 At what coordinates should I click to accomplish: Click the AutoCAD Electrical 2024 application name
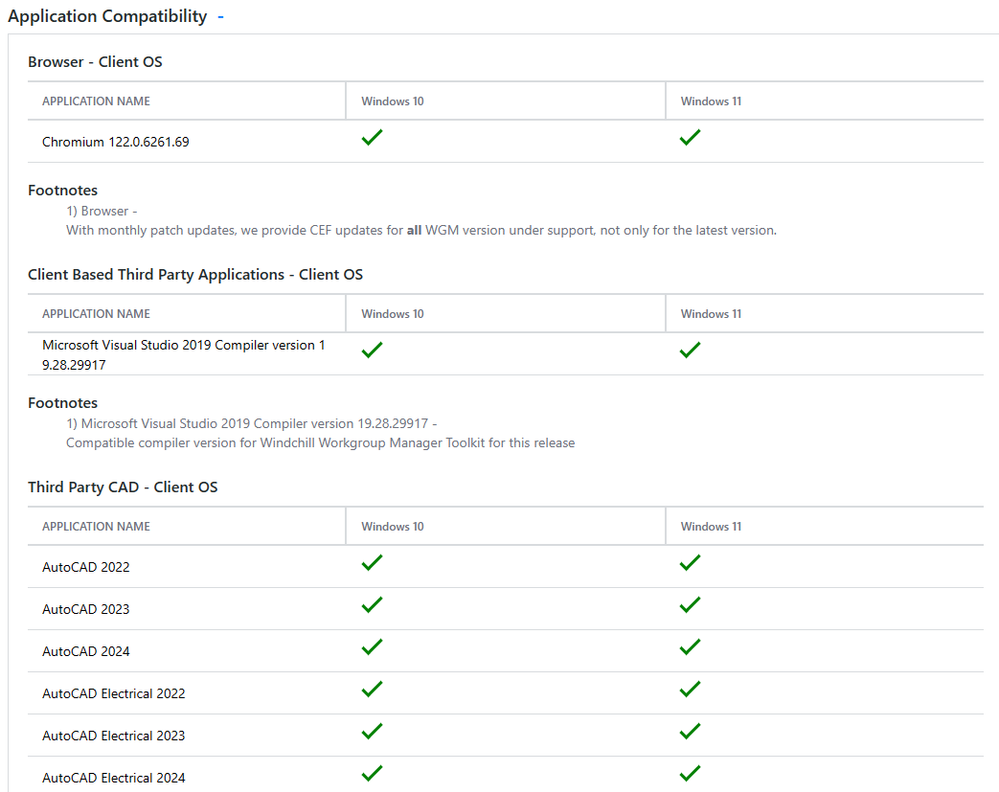pyautogui.click(x=113, y=778)
